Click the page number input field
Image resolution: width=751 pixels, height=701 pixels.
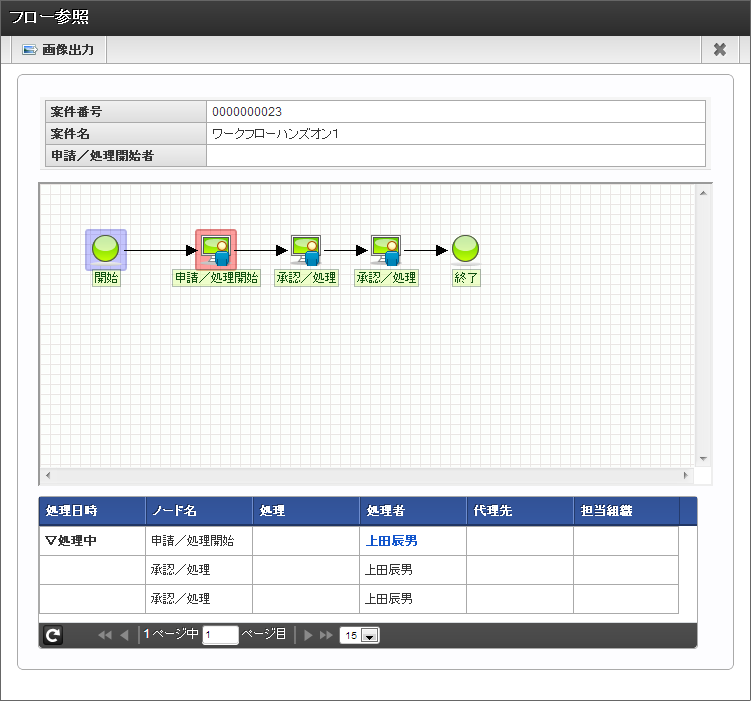pyautogui.click(x=220, y=635)
